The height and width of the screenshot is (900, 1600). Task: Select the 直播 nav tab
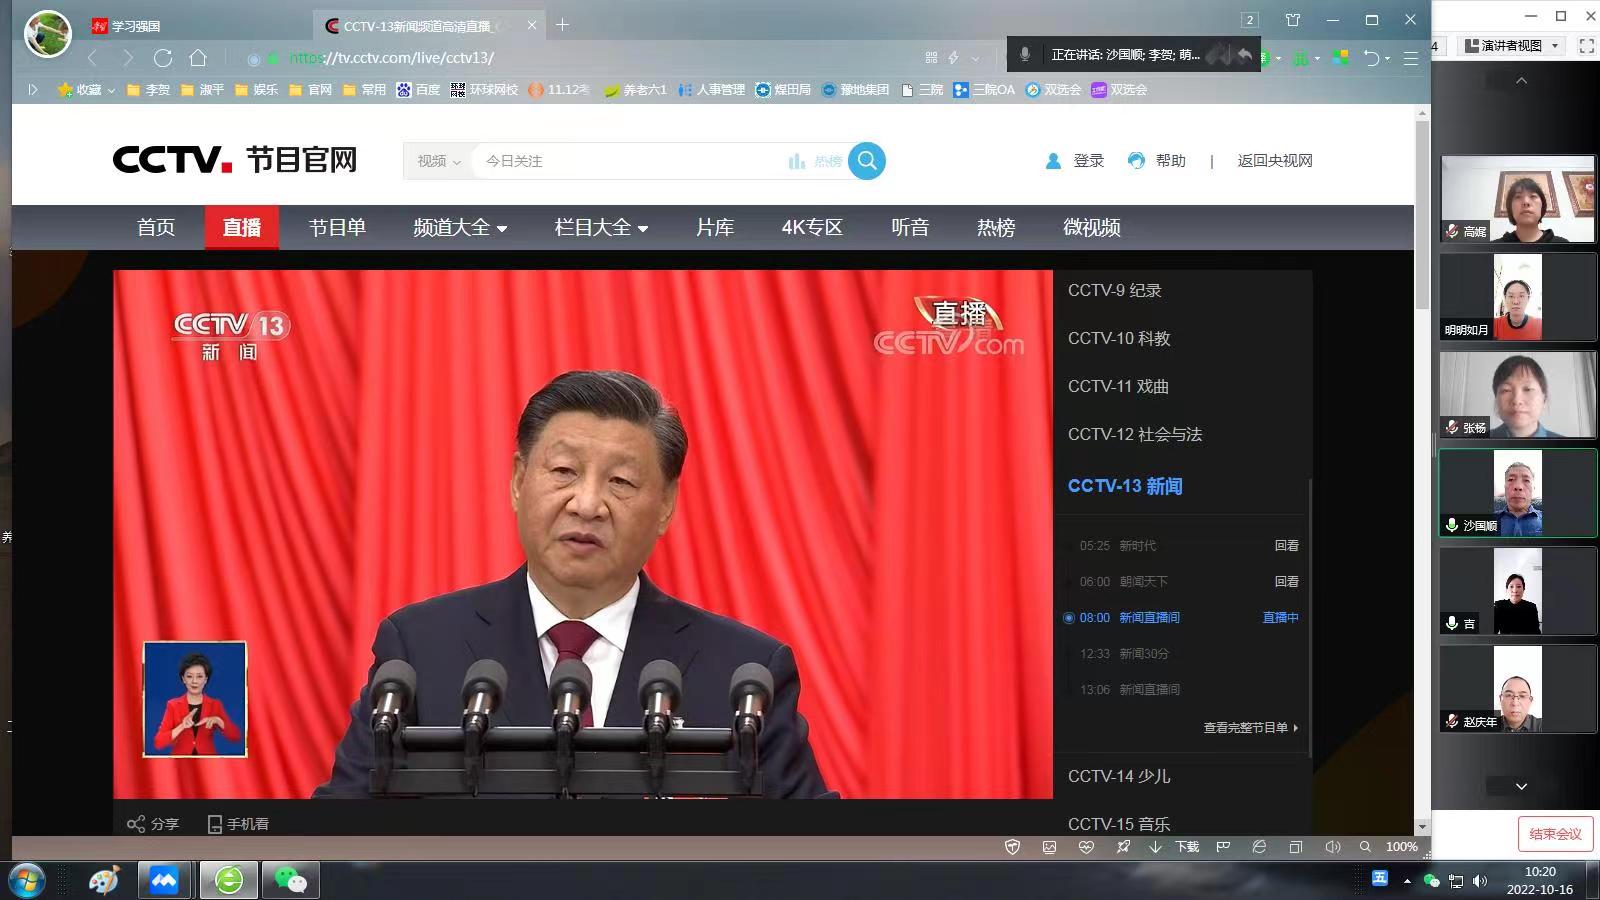(x=242, y=227)
